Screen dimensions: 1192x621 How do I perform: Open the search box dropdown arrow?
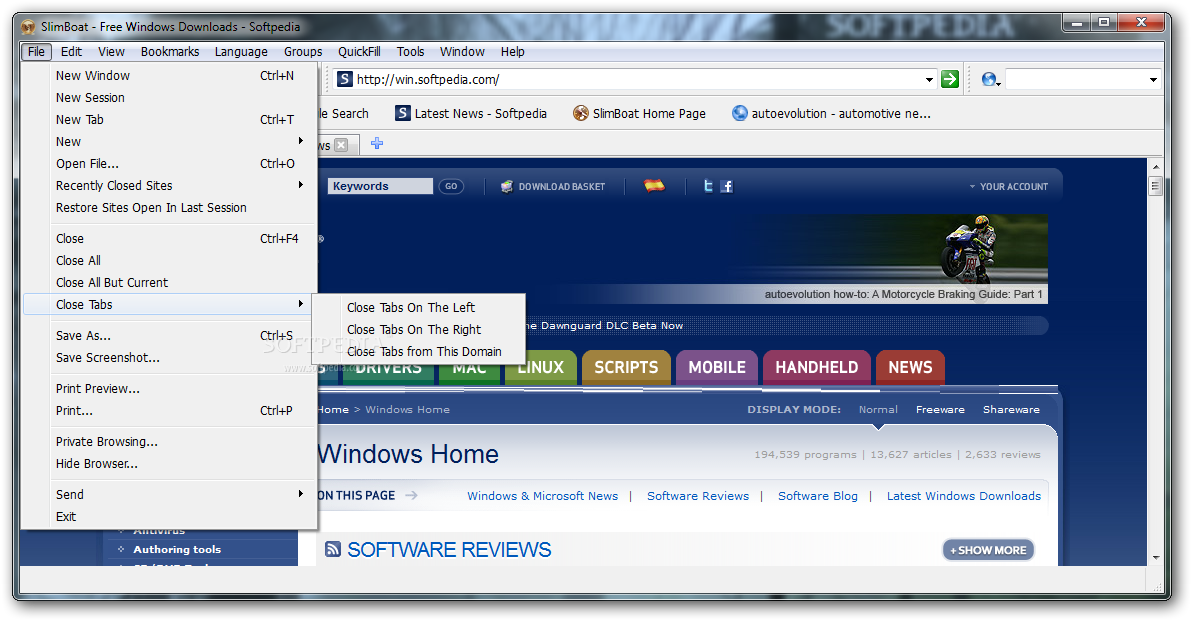(1152, 80)
